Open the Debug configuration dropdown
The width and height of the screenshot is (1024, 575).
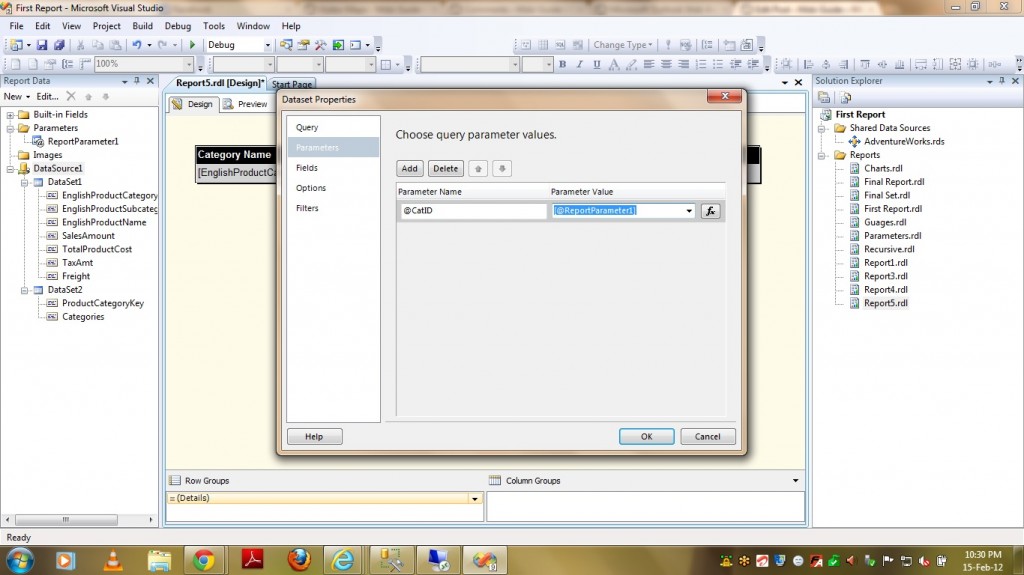pyautogui.click(x=267, y=45)
